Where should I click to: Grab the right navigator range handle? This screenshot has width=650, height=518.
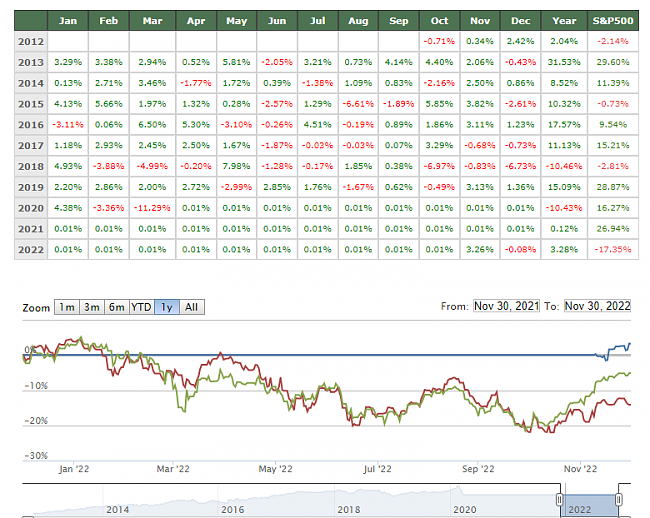coord(619,499)
